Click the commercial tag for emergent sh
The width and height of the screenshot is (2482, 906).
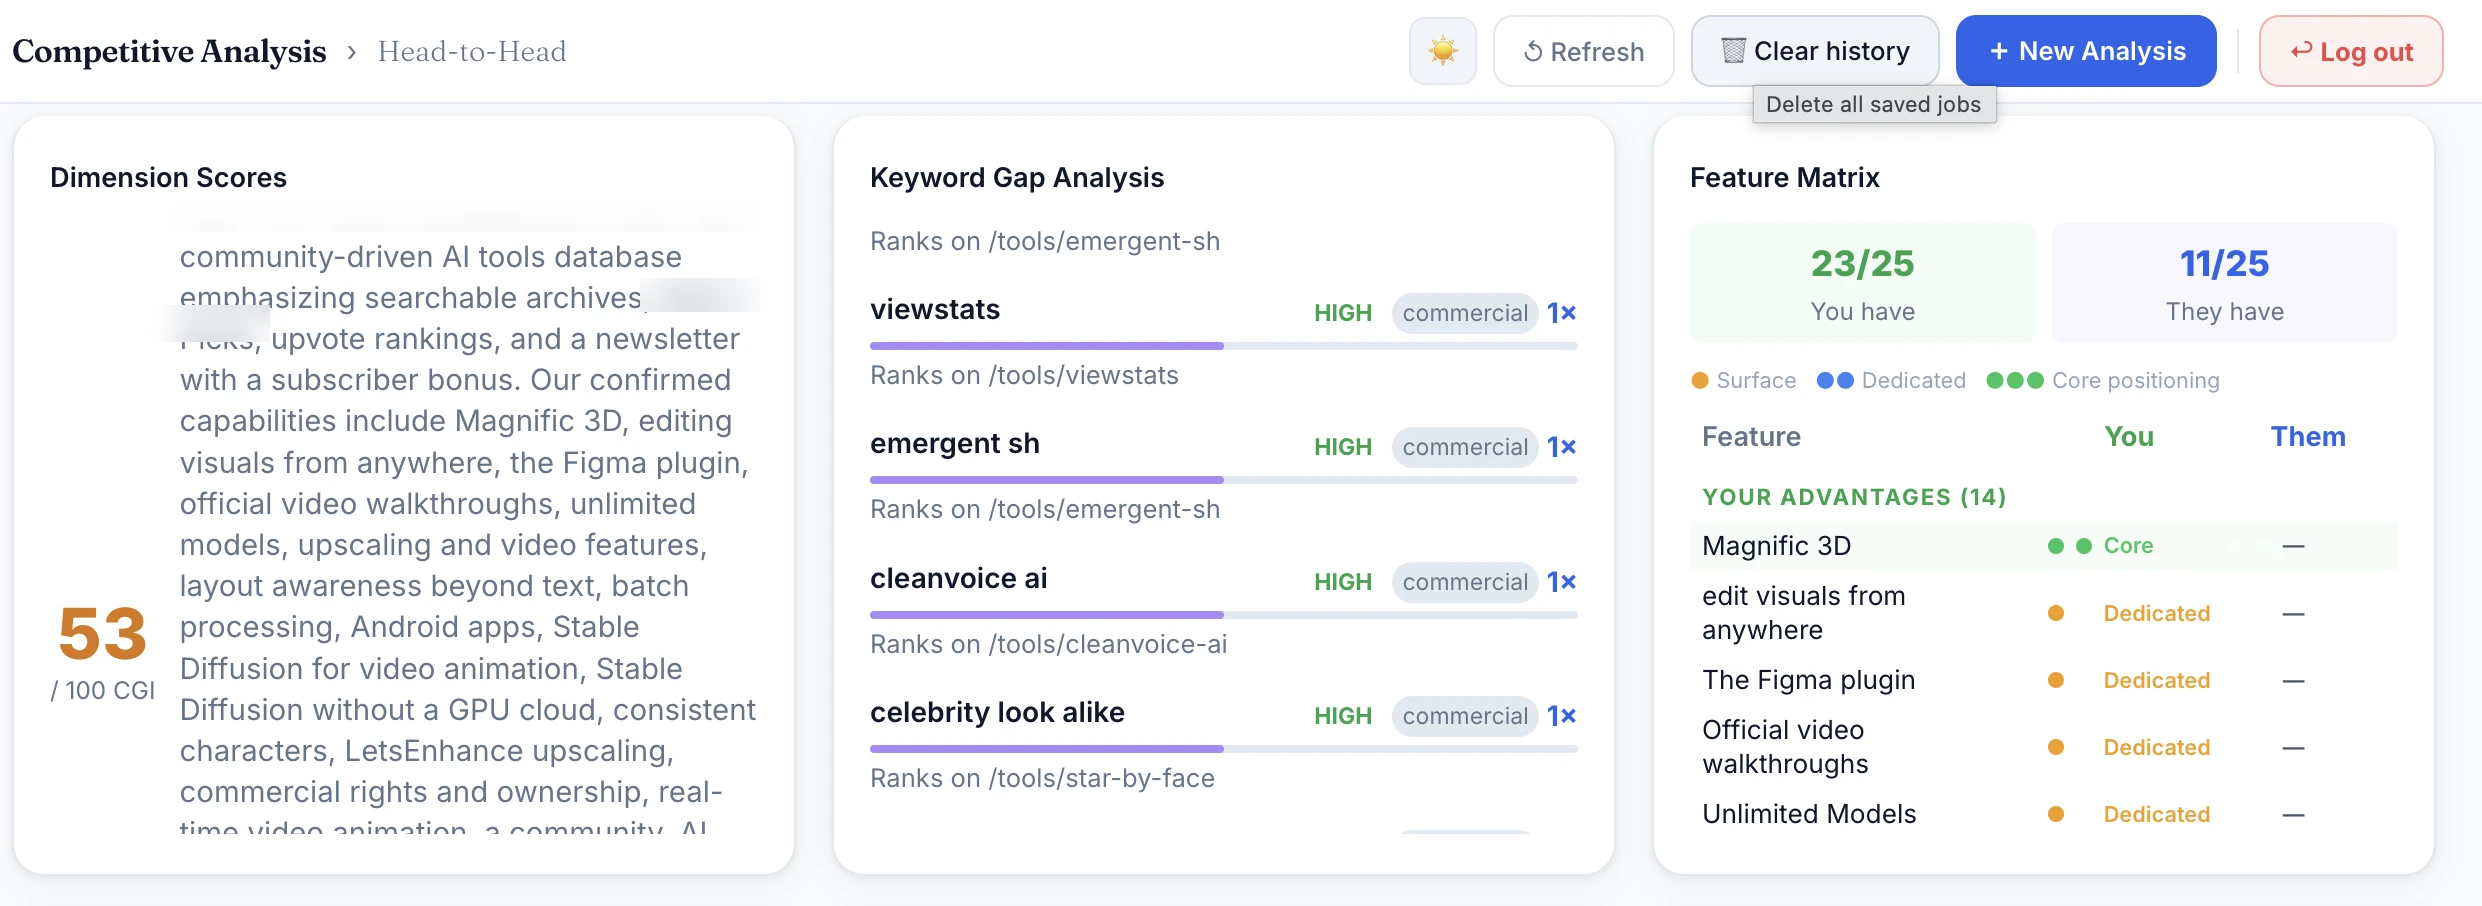tap(1465, 447)
